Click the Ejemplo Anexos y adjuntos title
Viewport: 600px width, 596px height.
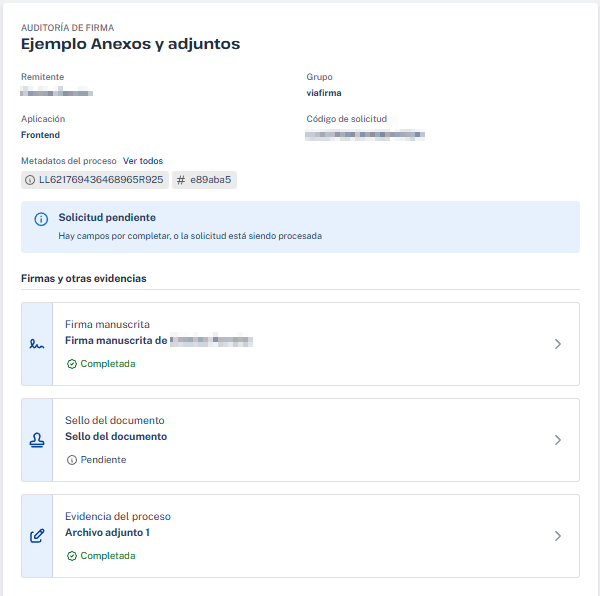130,44
